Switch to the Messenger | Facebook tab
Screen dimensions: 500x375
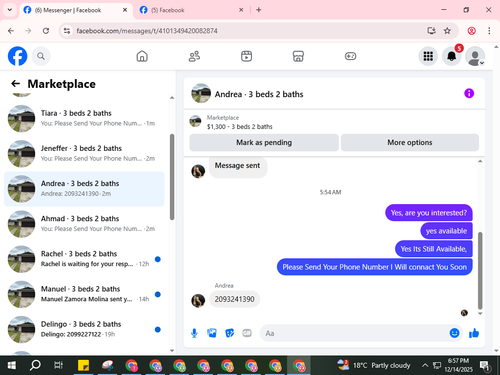click(x=76, y=10)
